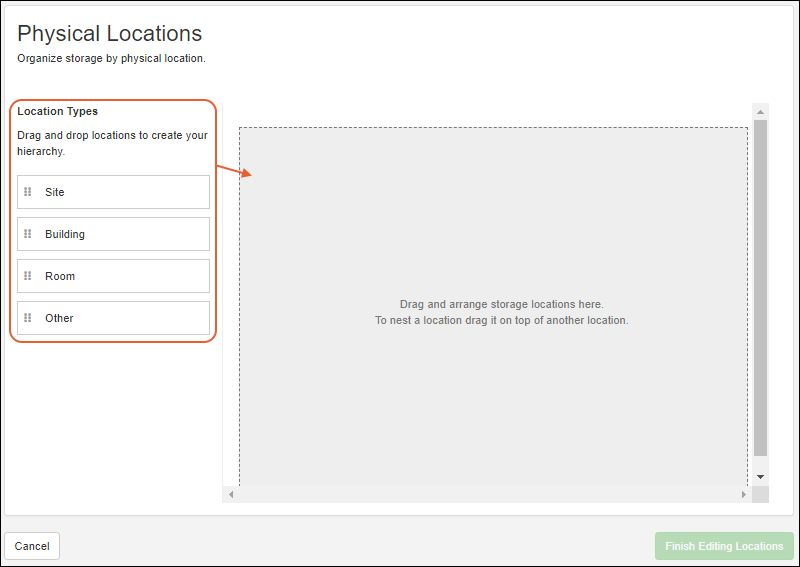Image resolution: width=800 pixels, height=567 pixels.
Task: Click the drag handle icon beside Site
Action: click(x=28, y=192)
